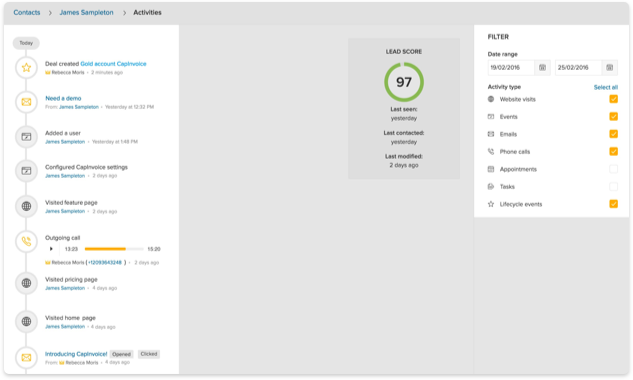Click James Sampleton under Visited pricing page

click(x=65, y=288)
